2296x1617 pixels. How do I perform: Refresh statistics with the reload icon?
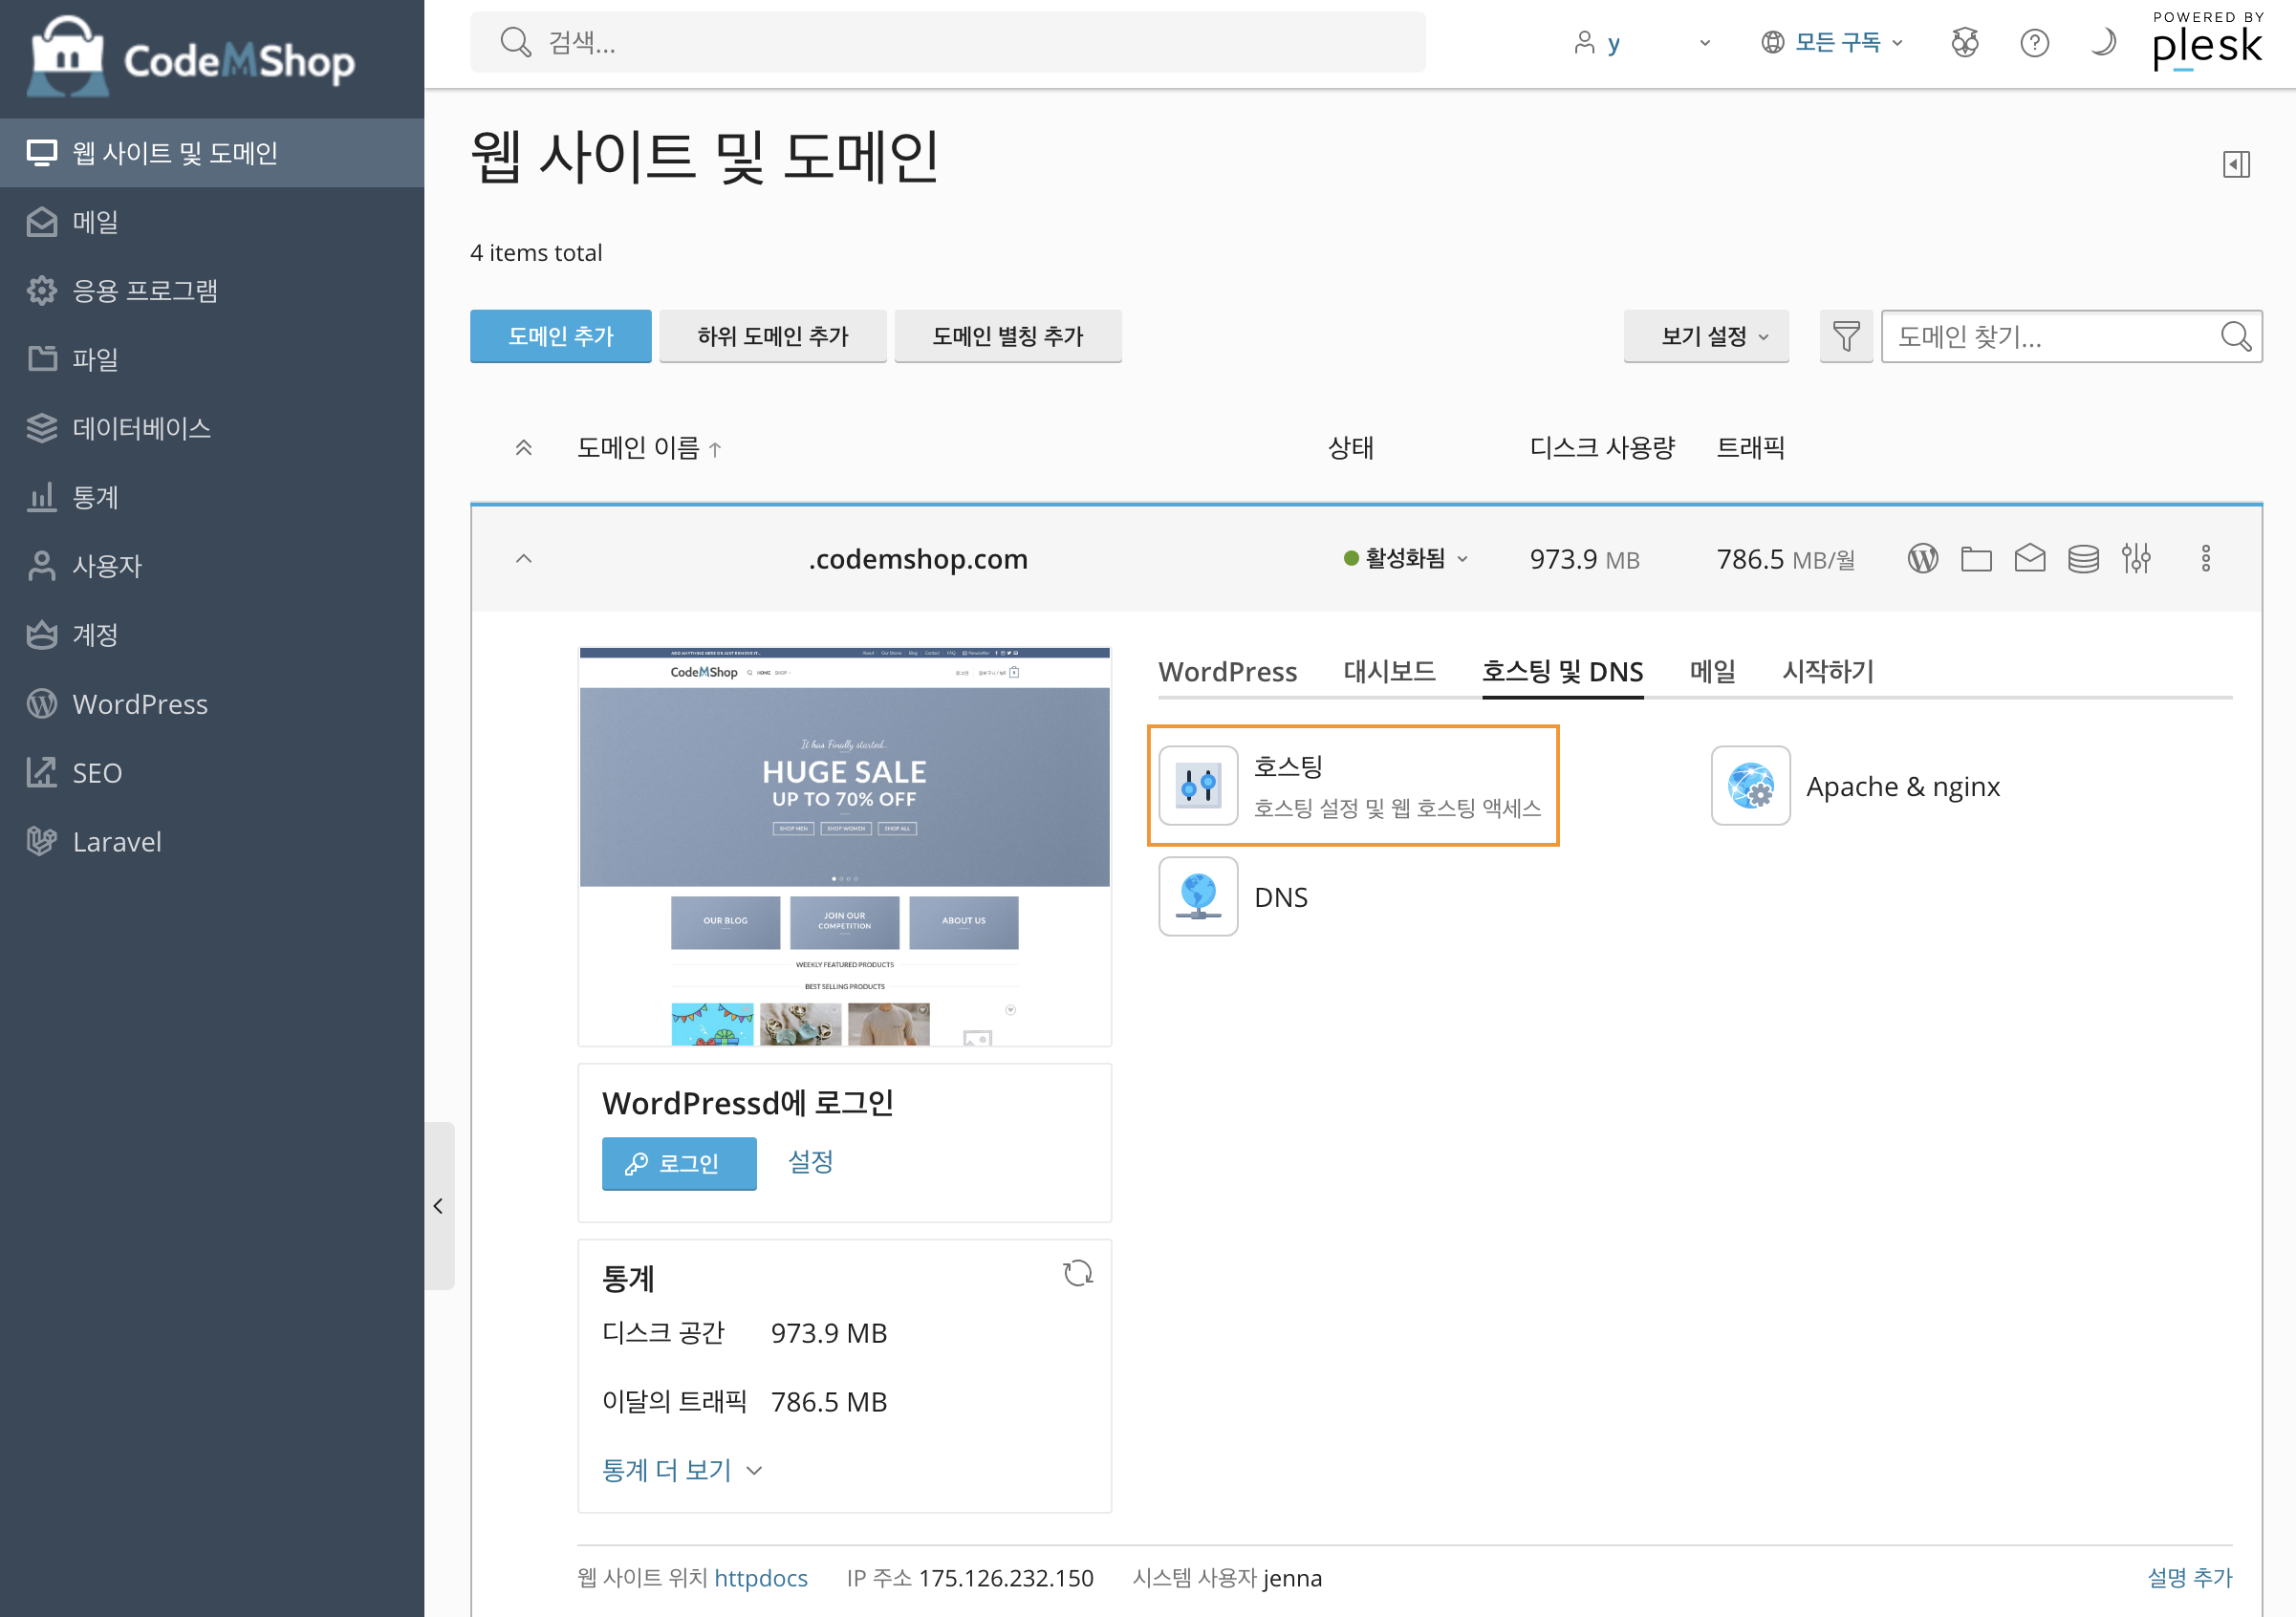tap(1077, 1273)
